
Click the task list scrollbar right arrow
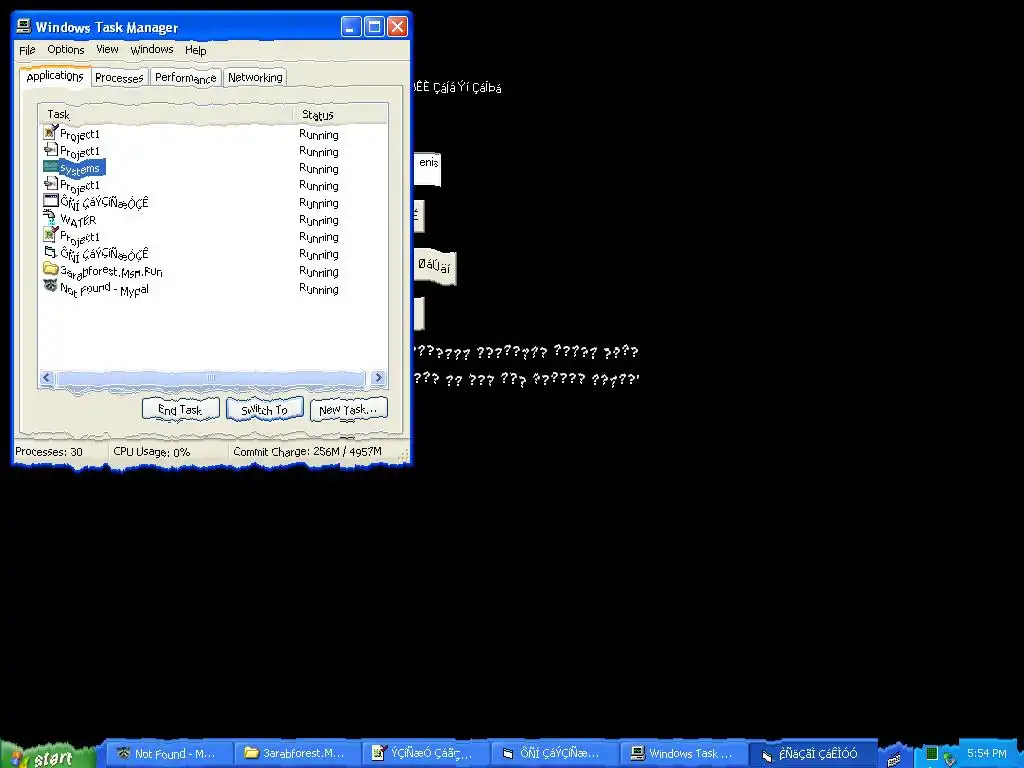(378, 377)
